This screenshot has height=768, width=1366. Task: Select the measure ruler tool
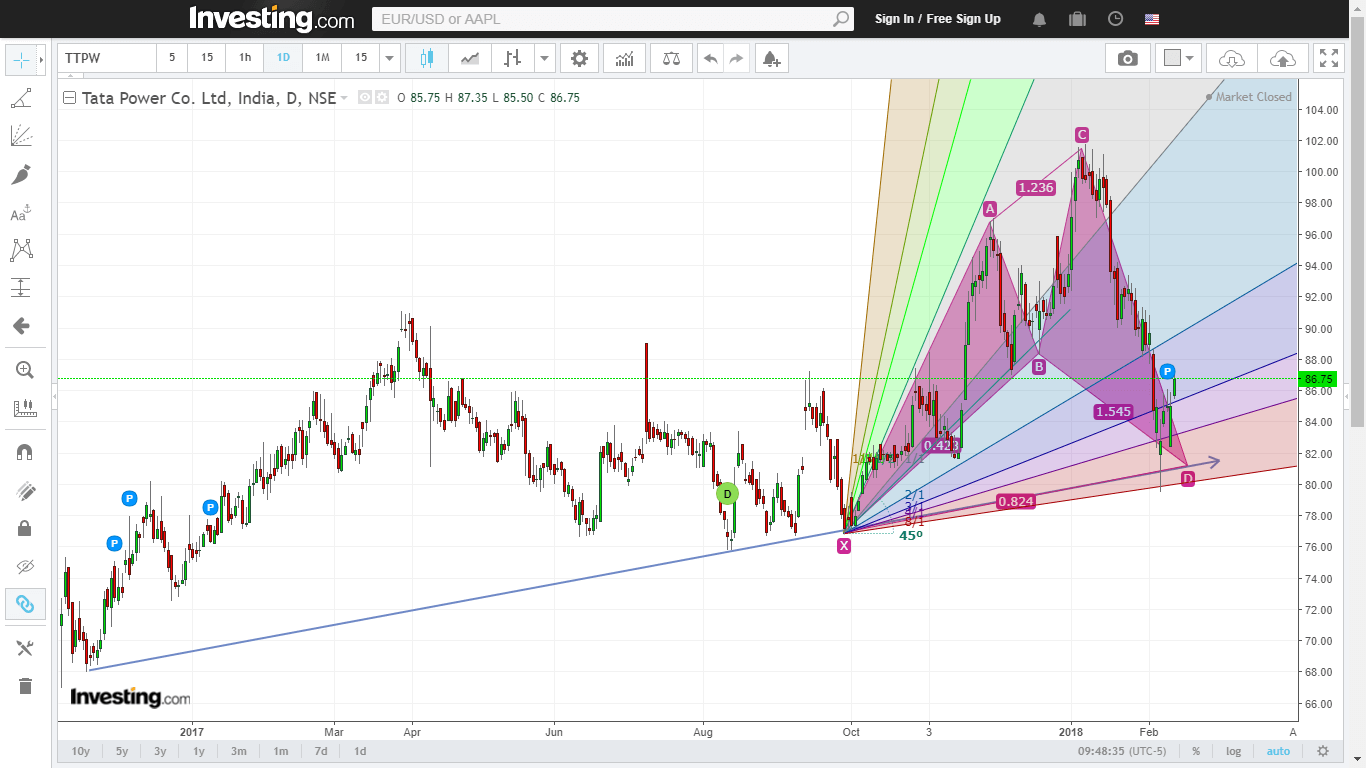25,408
